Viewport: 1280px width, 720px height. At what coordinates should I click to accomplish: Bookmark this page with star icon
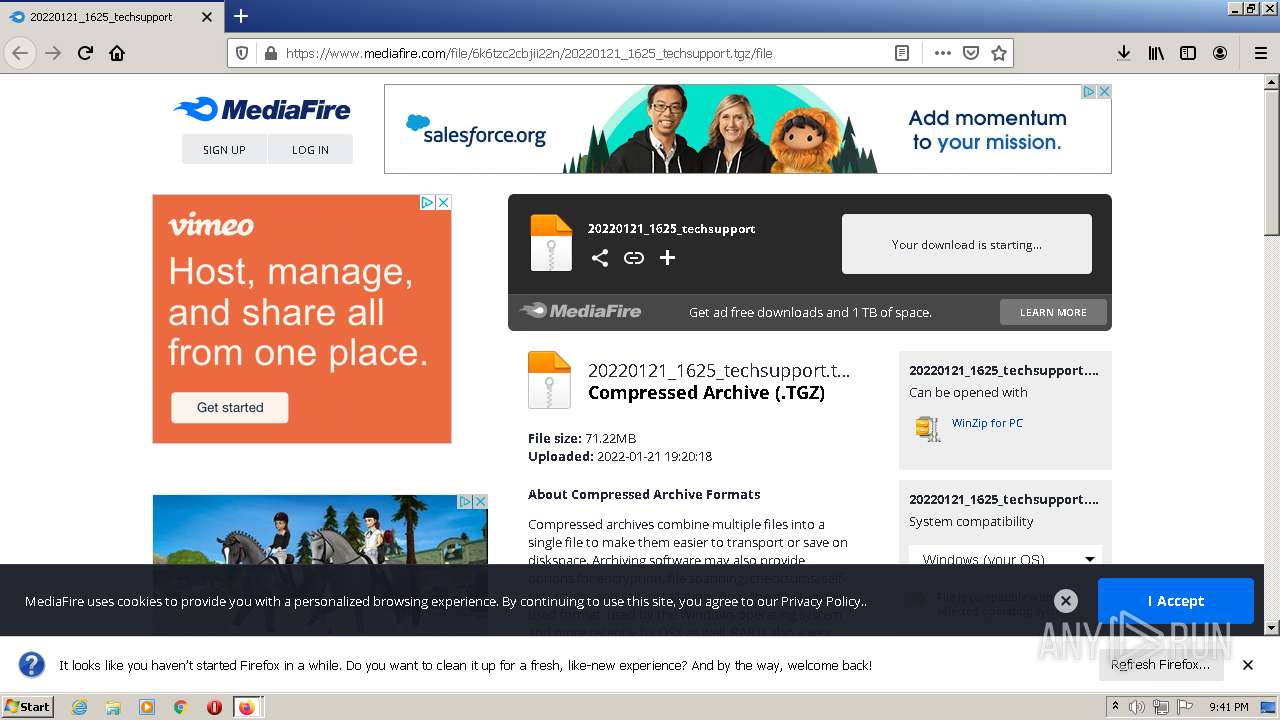pos(998,53)
